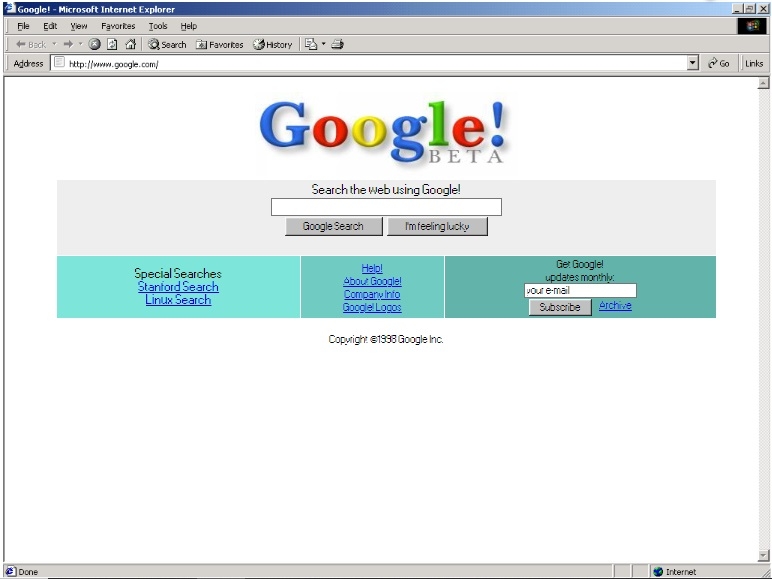Click the Internet zone globe icon
772x579 pixels.
658,572
